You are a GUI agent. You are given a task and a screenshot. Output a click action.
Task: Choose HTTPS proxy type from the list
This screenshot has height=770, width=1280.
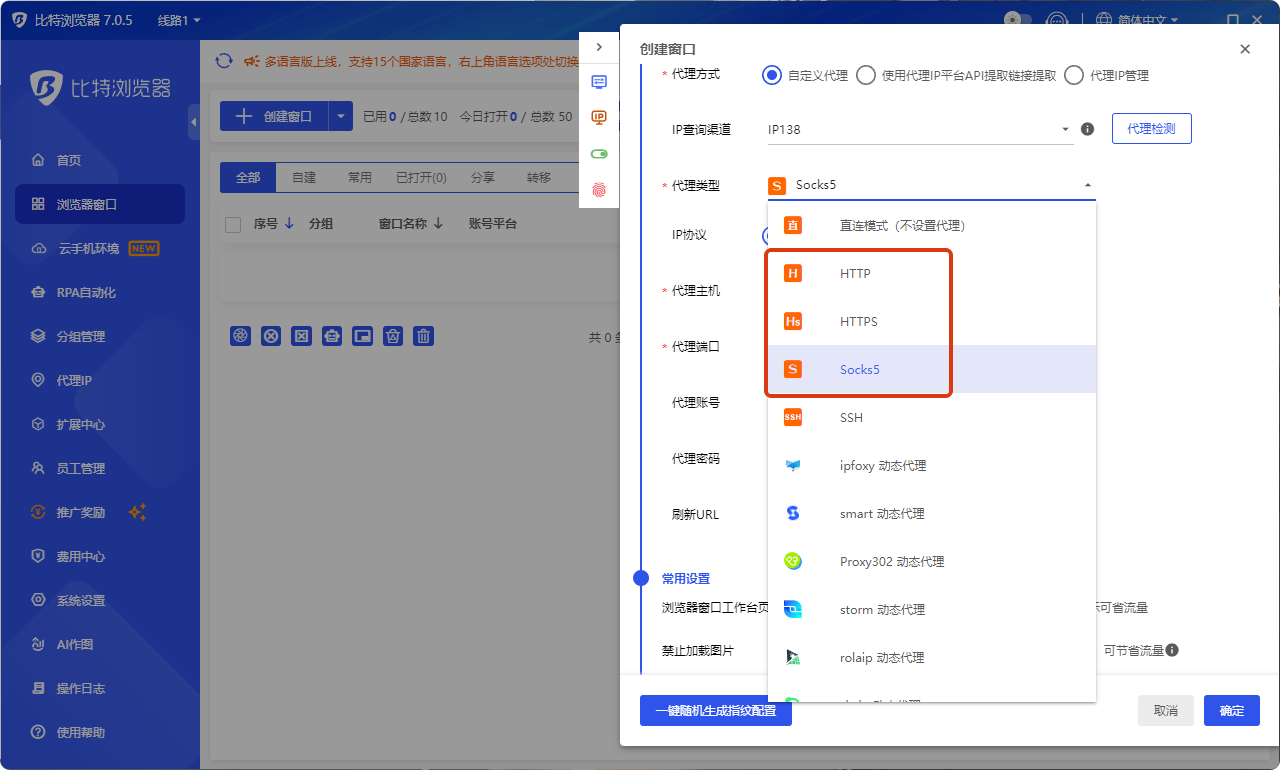(932, 321)
